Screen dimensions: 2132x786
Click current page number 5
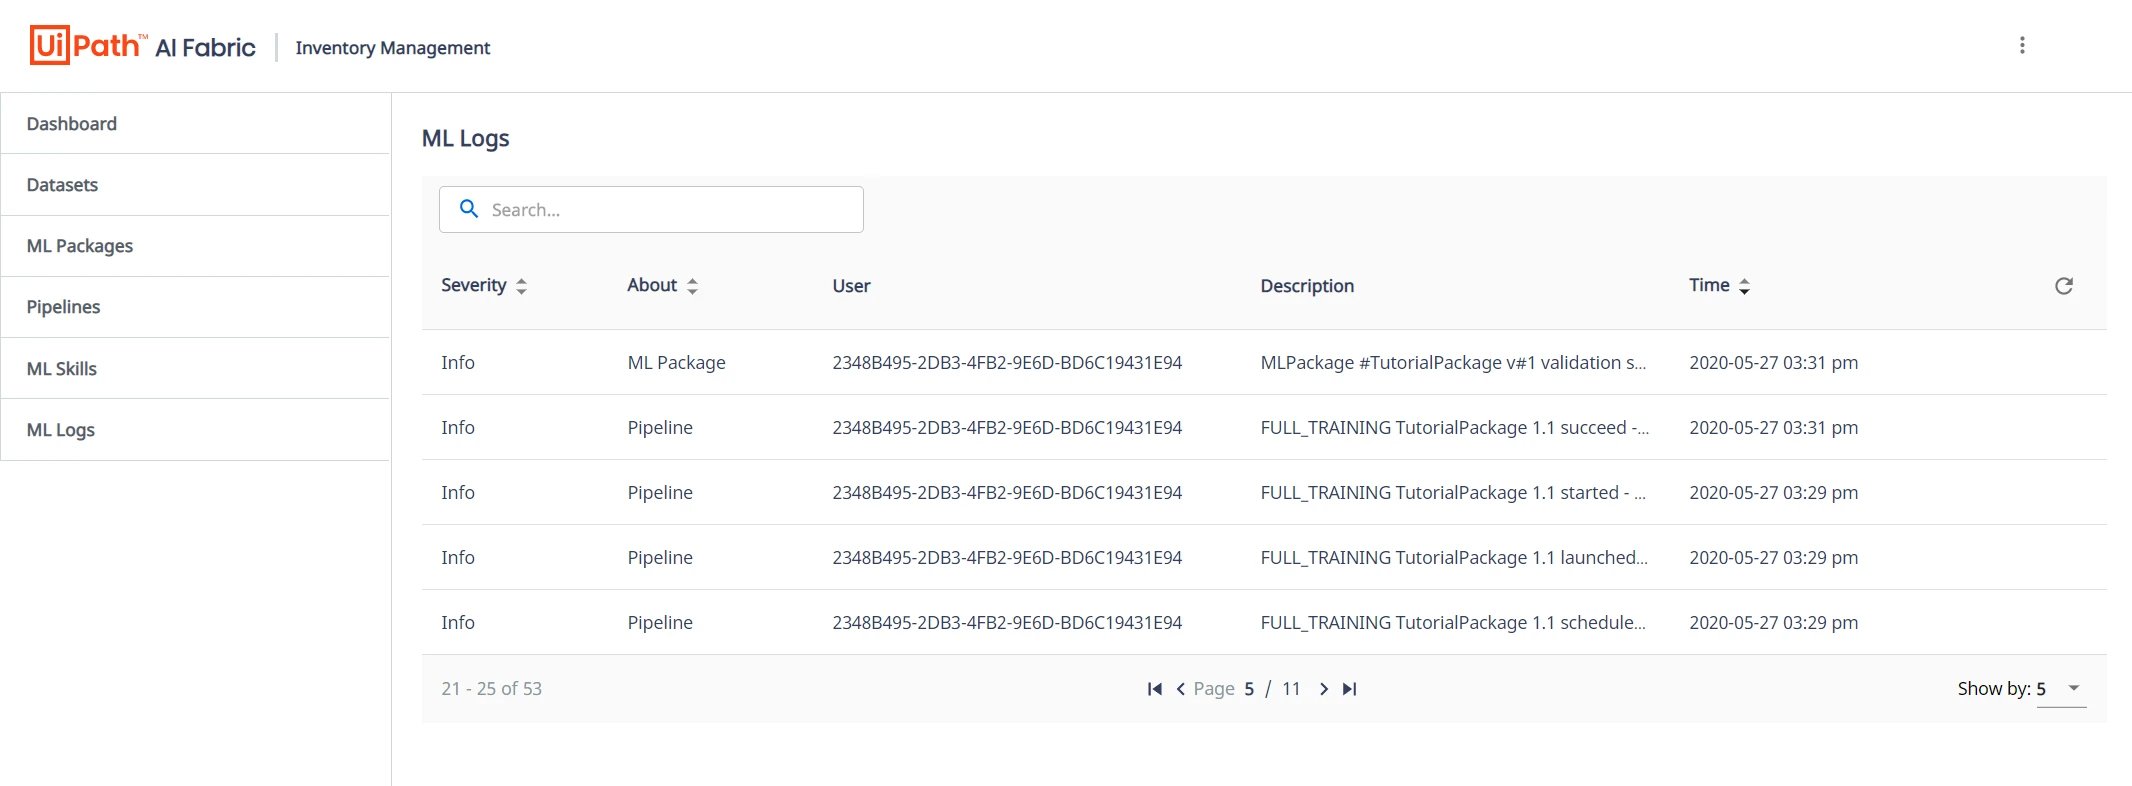tap(1249, 689)
